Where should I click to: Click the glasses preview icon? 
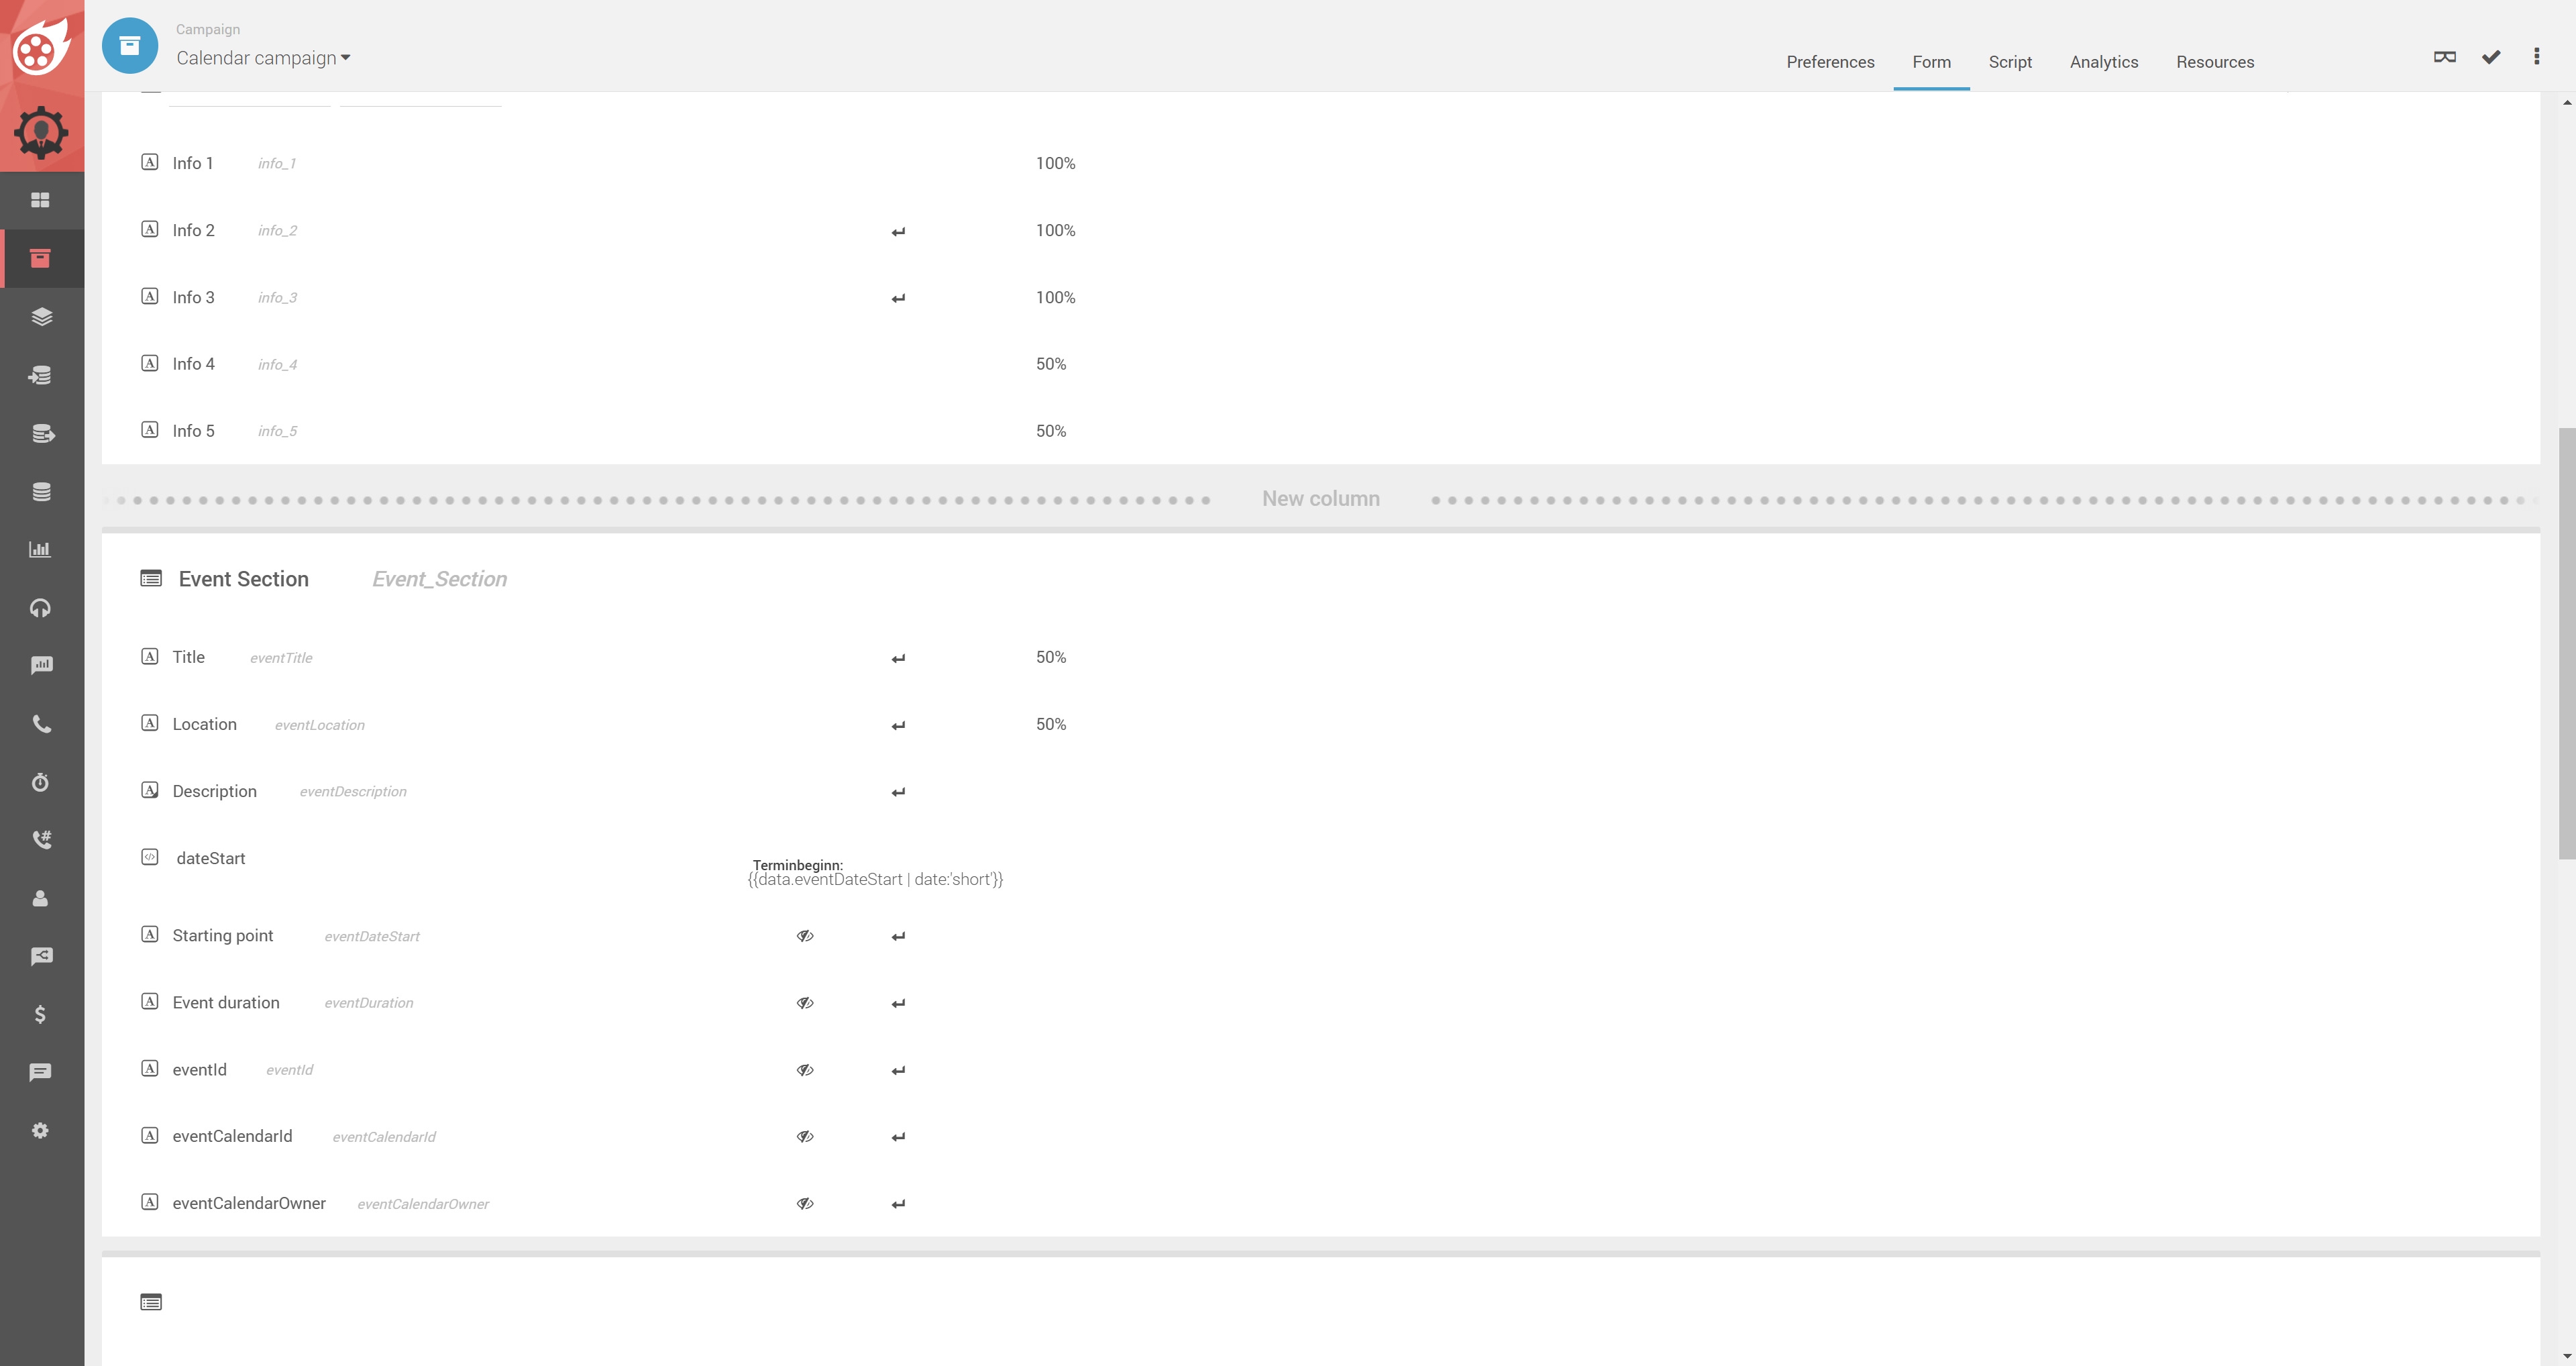click(2444, 57)
